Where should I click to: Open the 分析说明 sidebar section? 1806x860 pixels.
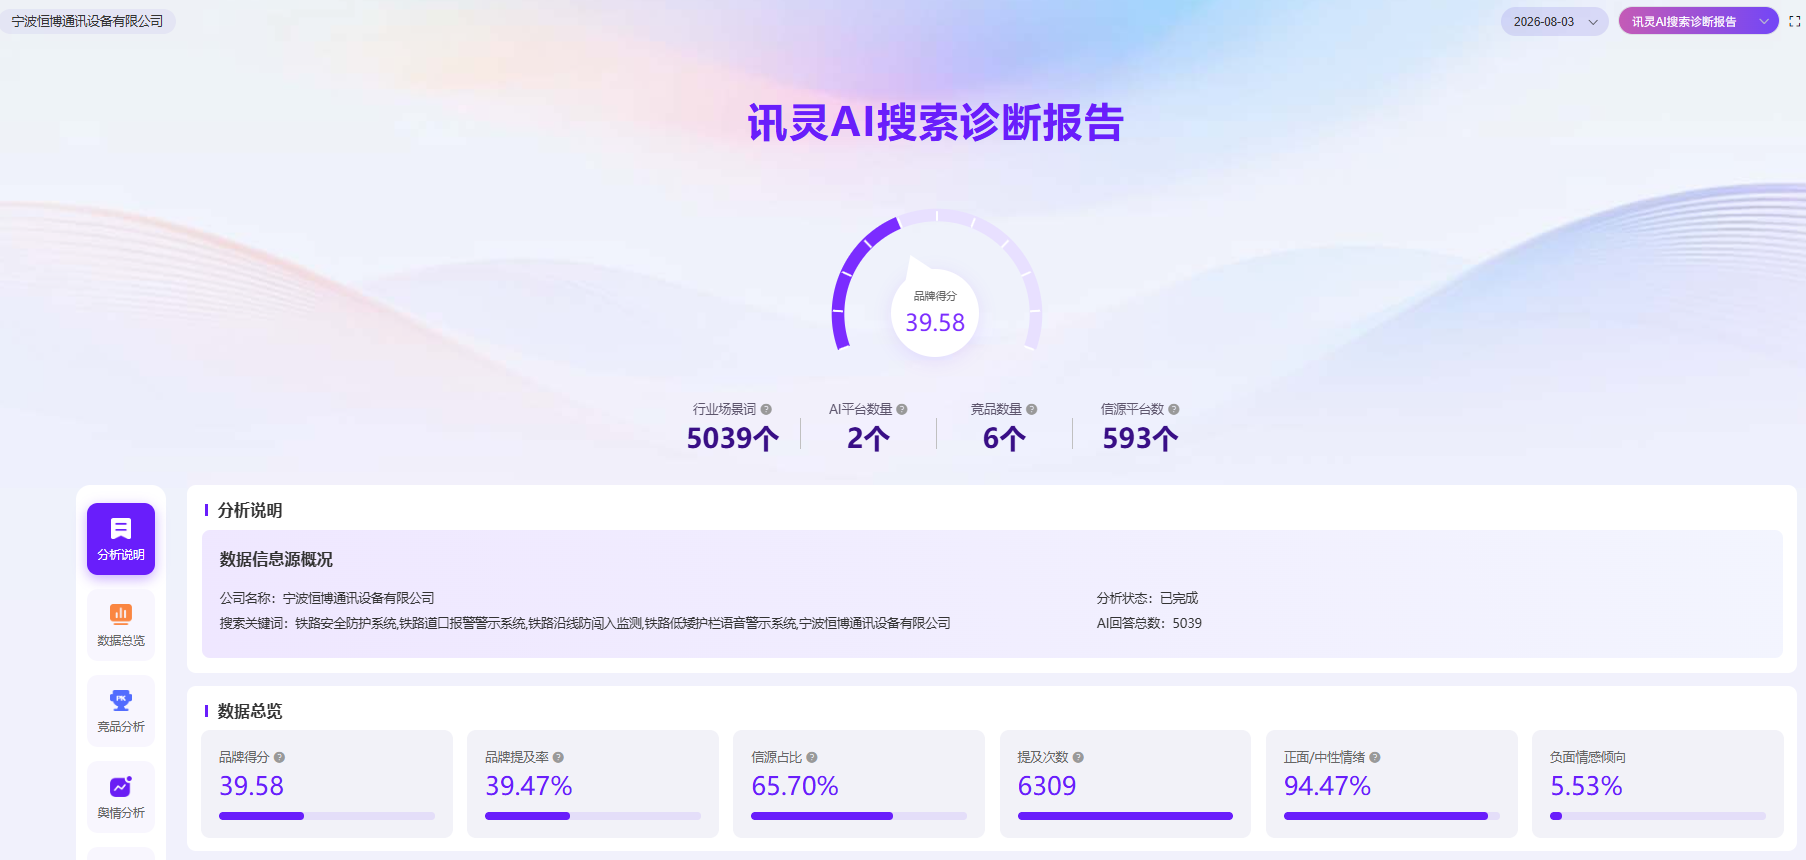pos(121,539)
